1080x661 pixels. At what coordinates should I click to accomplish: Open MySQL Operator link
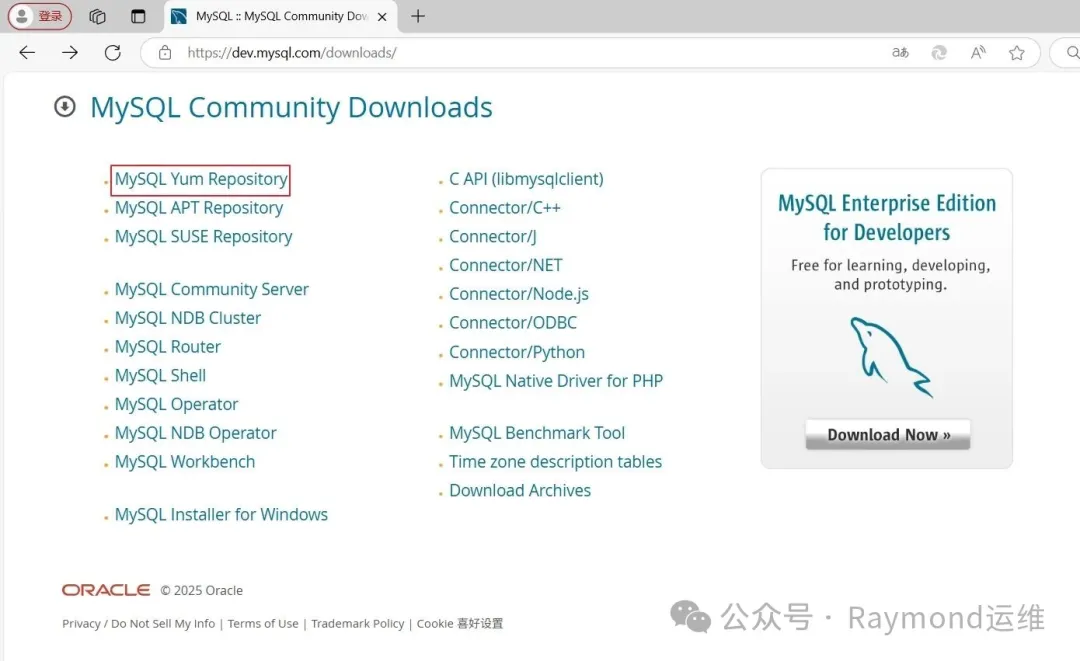coord(176,404)
